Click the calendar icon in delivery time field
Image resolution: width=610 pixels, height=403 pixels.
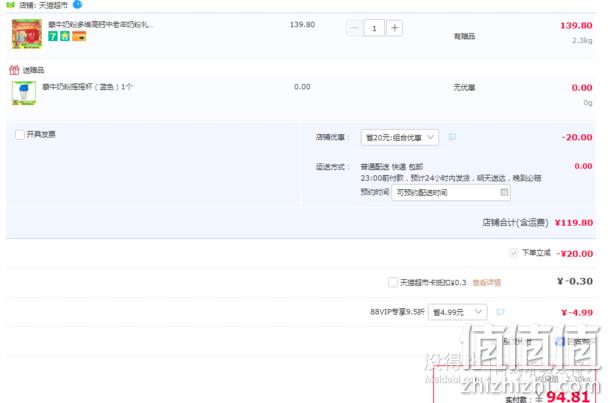click(x=504, y=192)
